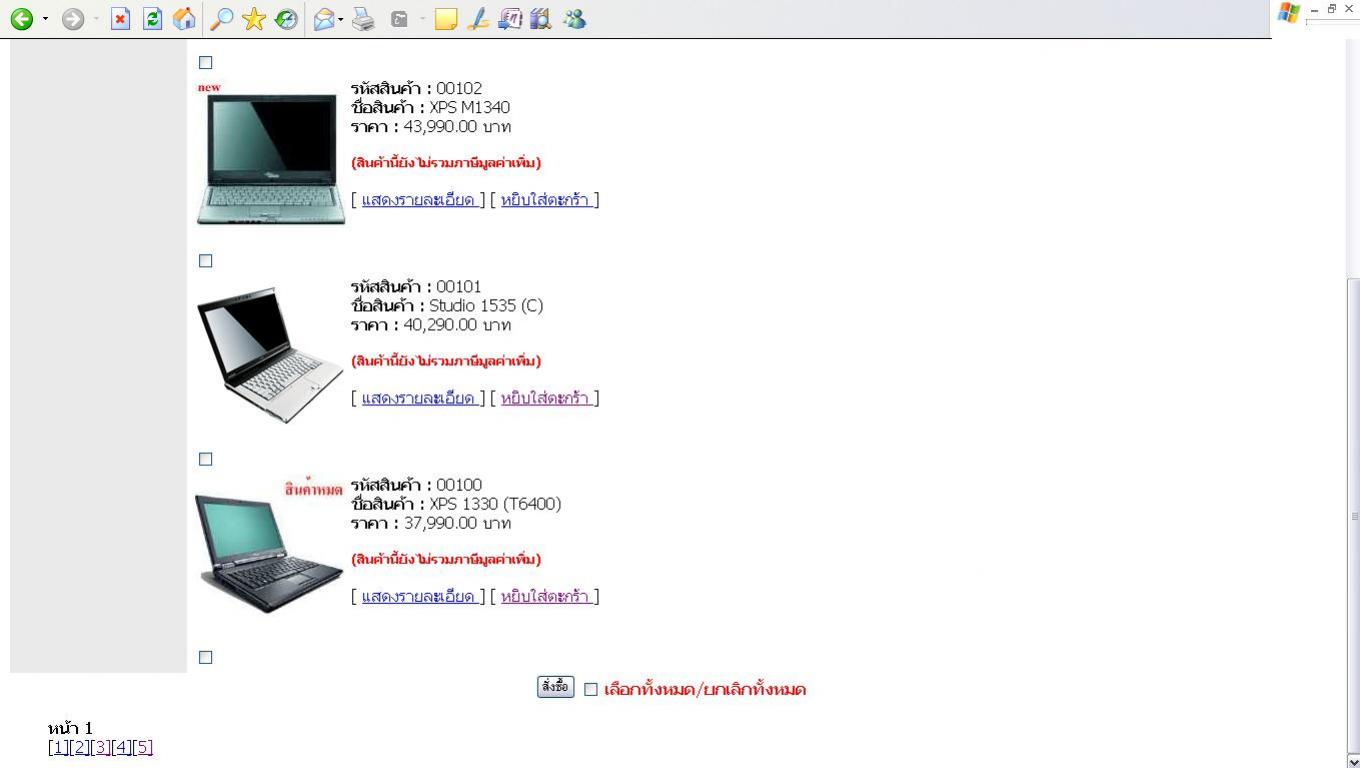Click the grey Forward arrow button

click(x=72, y=19)
